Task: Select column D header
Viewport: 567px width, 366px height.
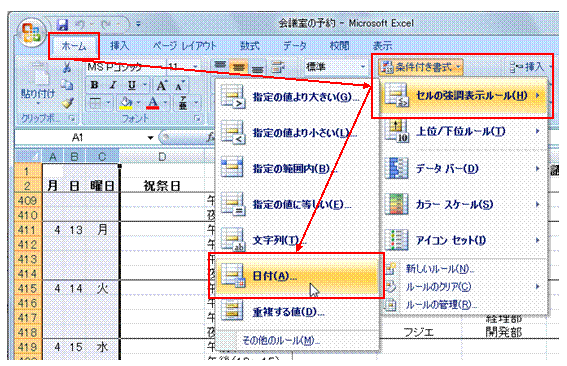Action: coord(162,157)
